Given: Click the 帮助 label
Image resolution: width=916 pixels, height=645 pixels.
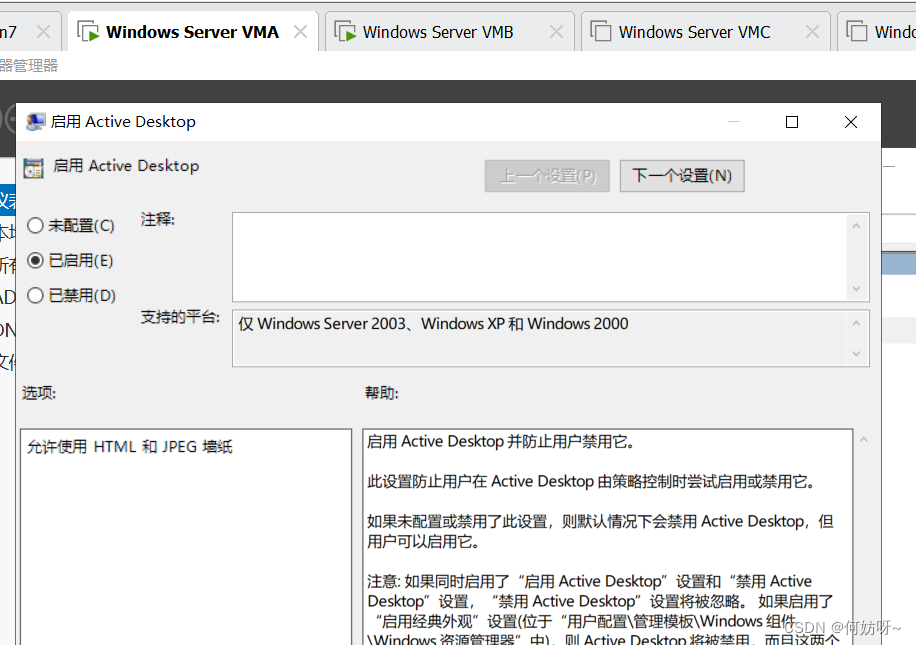Looking at the screenshot, I should point(381,393).
